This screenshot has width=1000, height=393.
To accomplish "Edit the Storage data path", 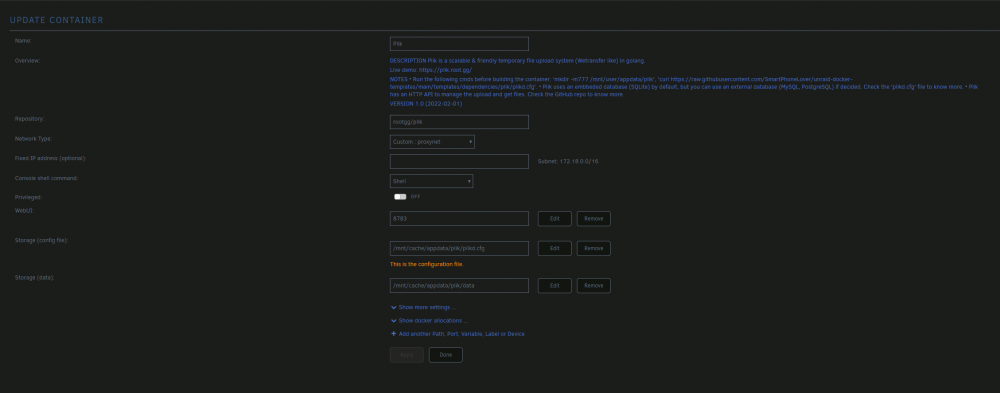I will (554, 286).
